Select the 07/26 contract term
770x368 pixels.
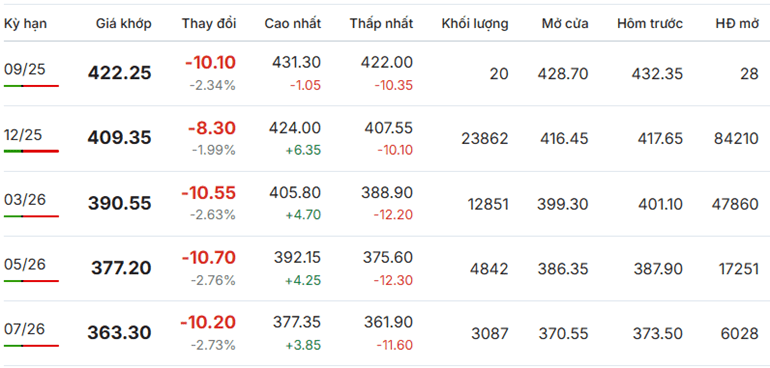click(x=25, y=329)
